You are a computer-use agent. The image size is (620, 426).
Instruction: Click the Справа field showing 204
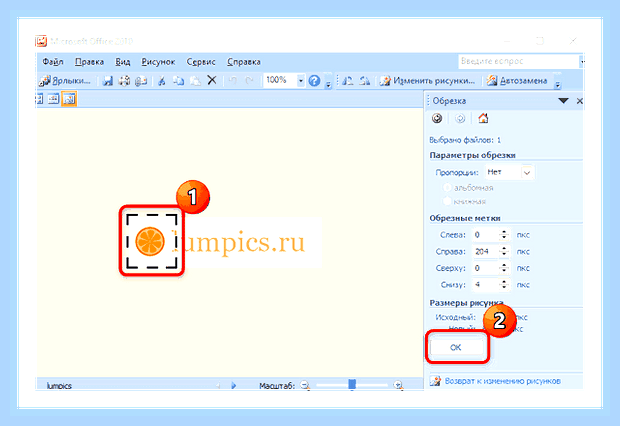486,252
